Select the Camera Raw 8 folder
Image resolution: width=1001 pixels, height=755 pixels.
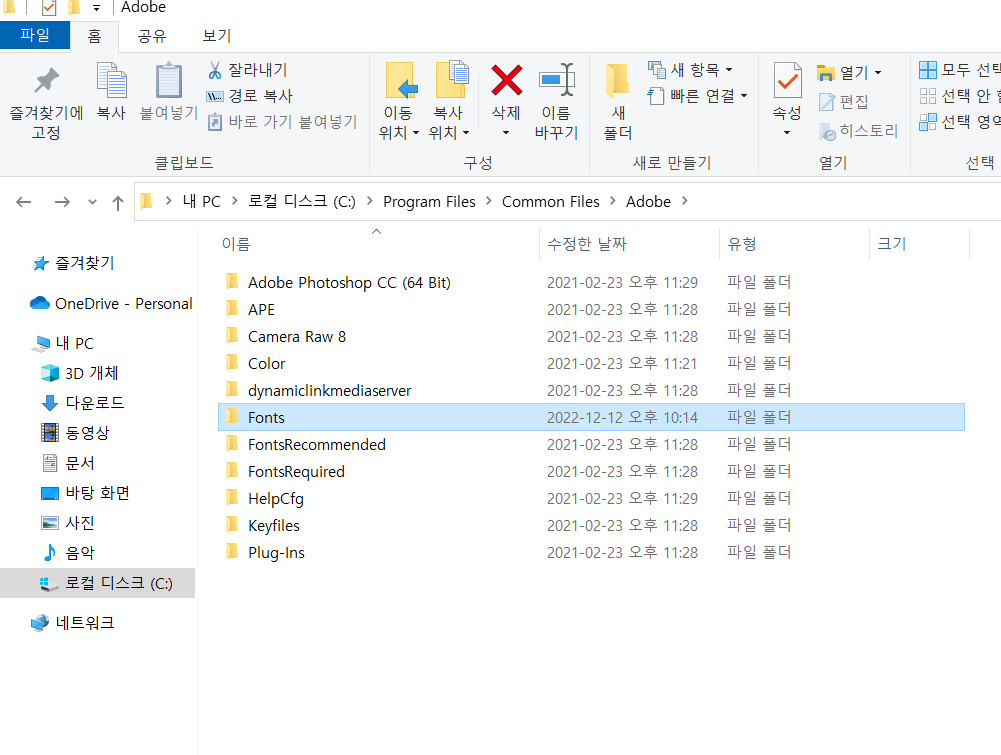click(591, 336)
